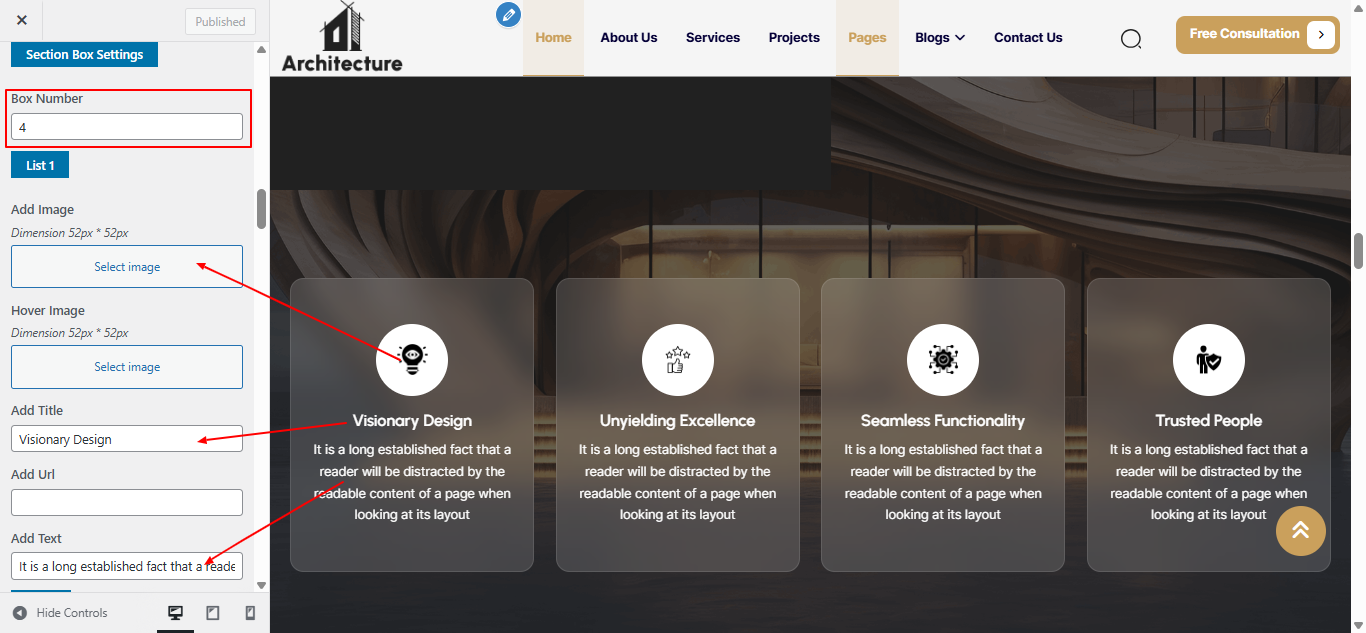The image size is (1366, 633).
Task: Click the Architecture logo
Action: click(341, 36)
